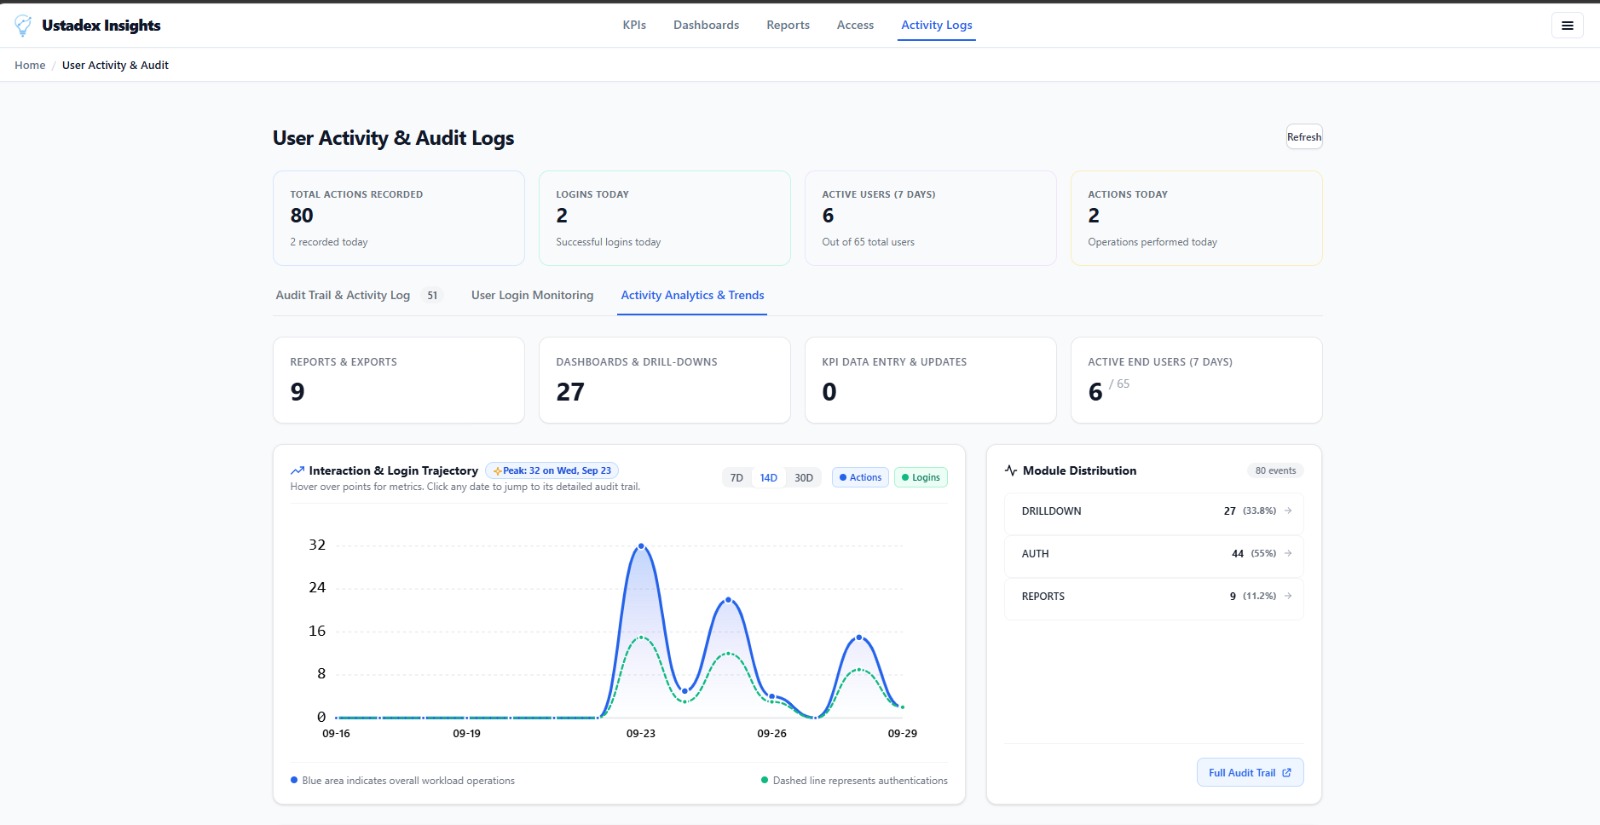Select the 7D time range
This screenshot has height=825, width=1600.
click(737, 478)
